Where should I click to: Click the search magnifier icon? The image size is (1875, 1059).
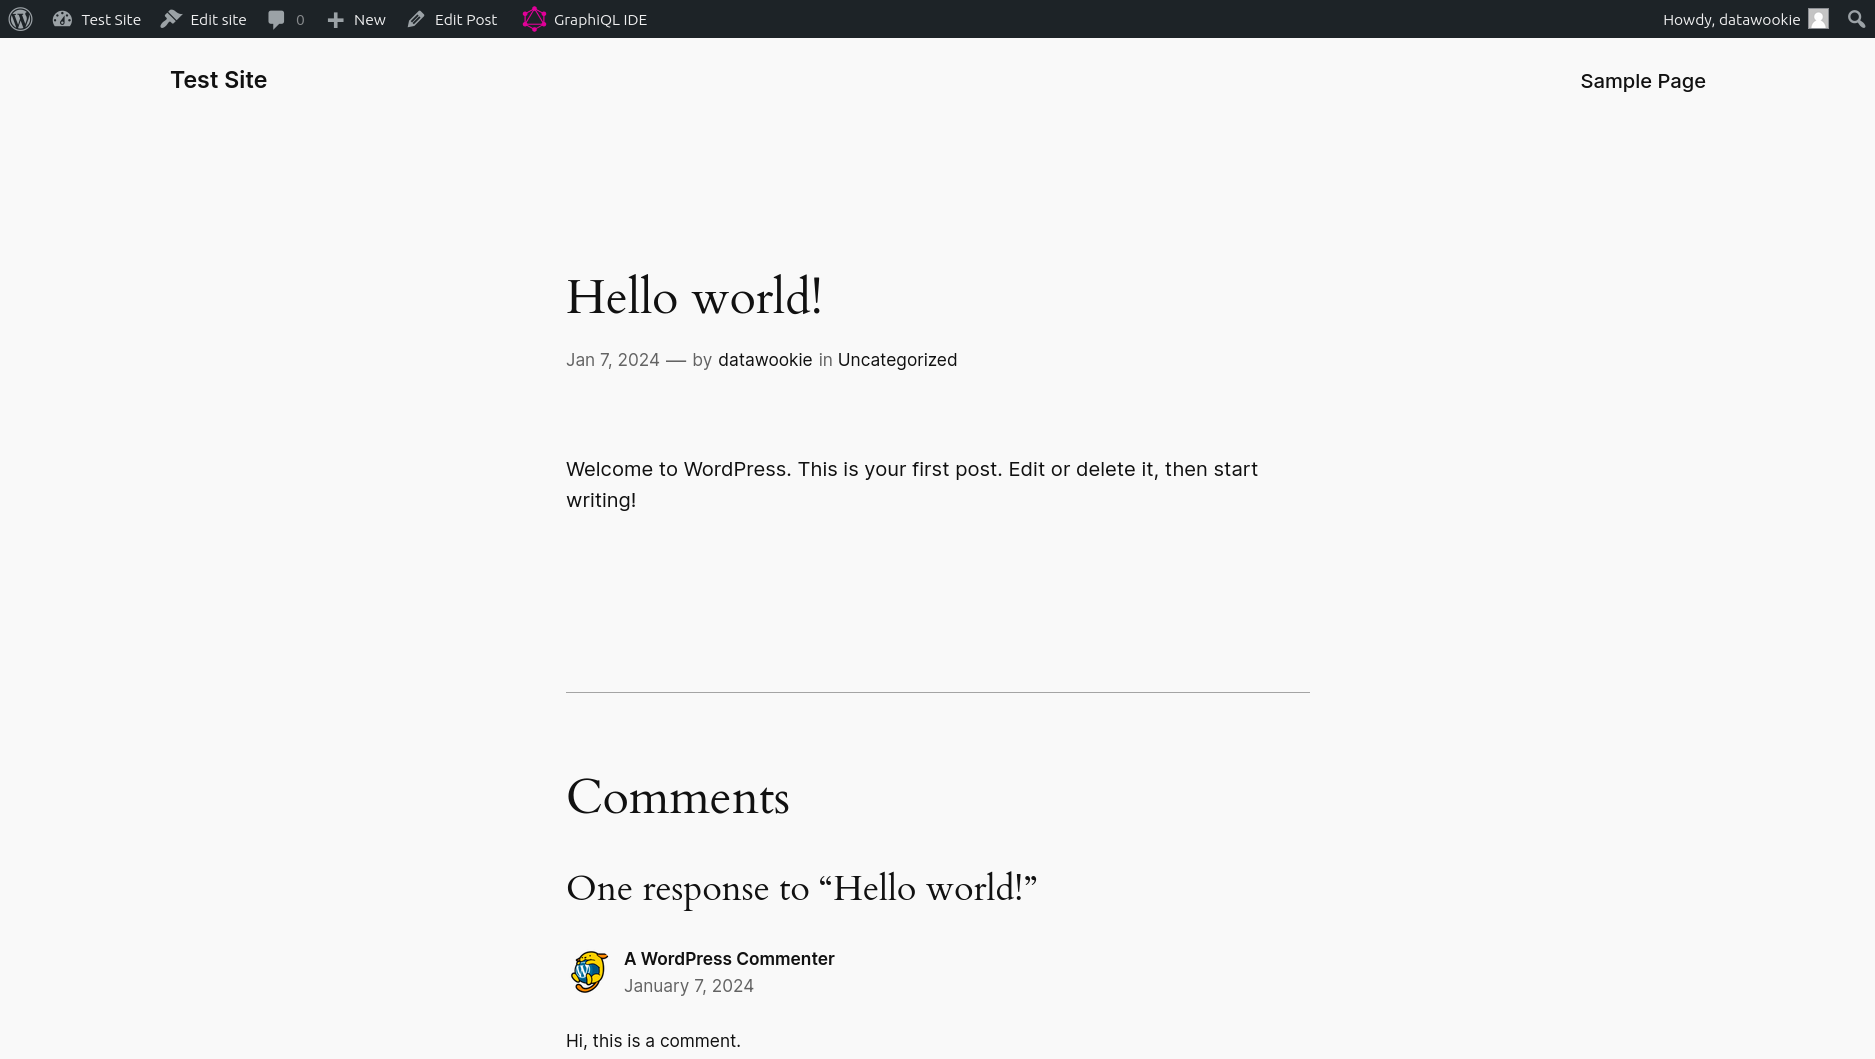click(1856, 19)
